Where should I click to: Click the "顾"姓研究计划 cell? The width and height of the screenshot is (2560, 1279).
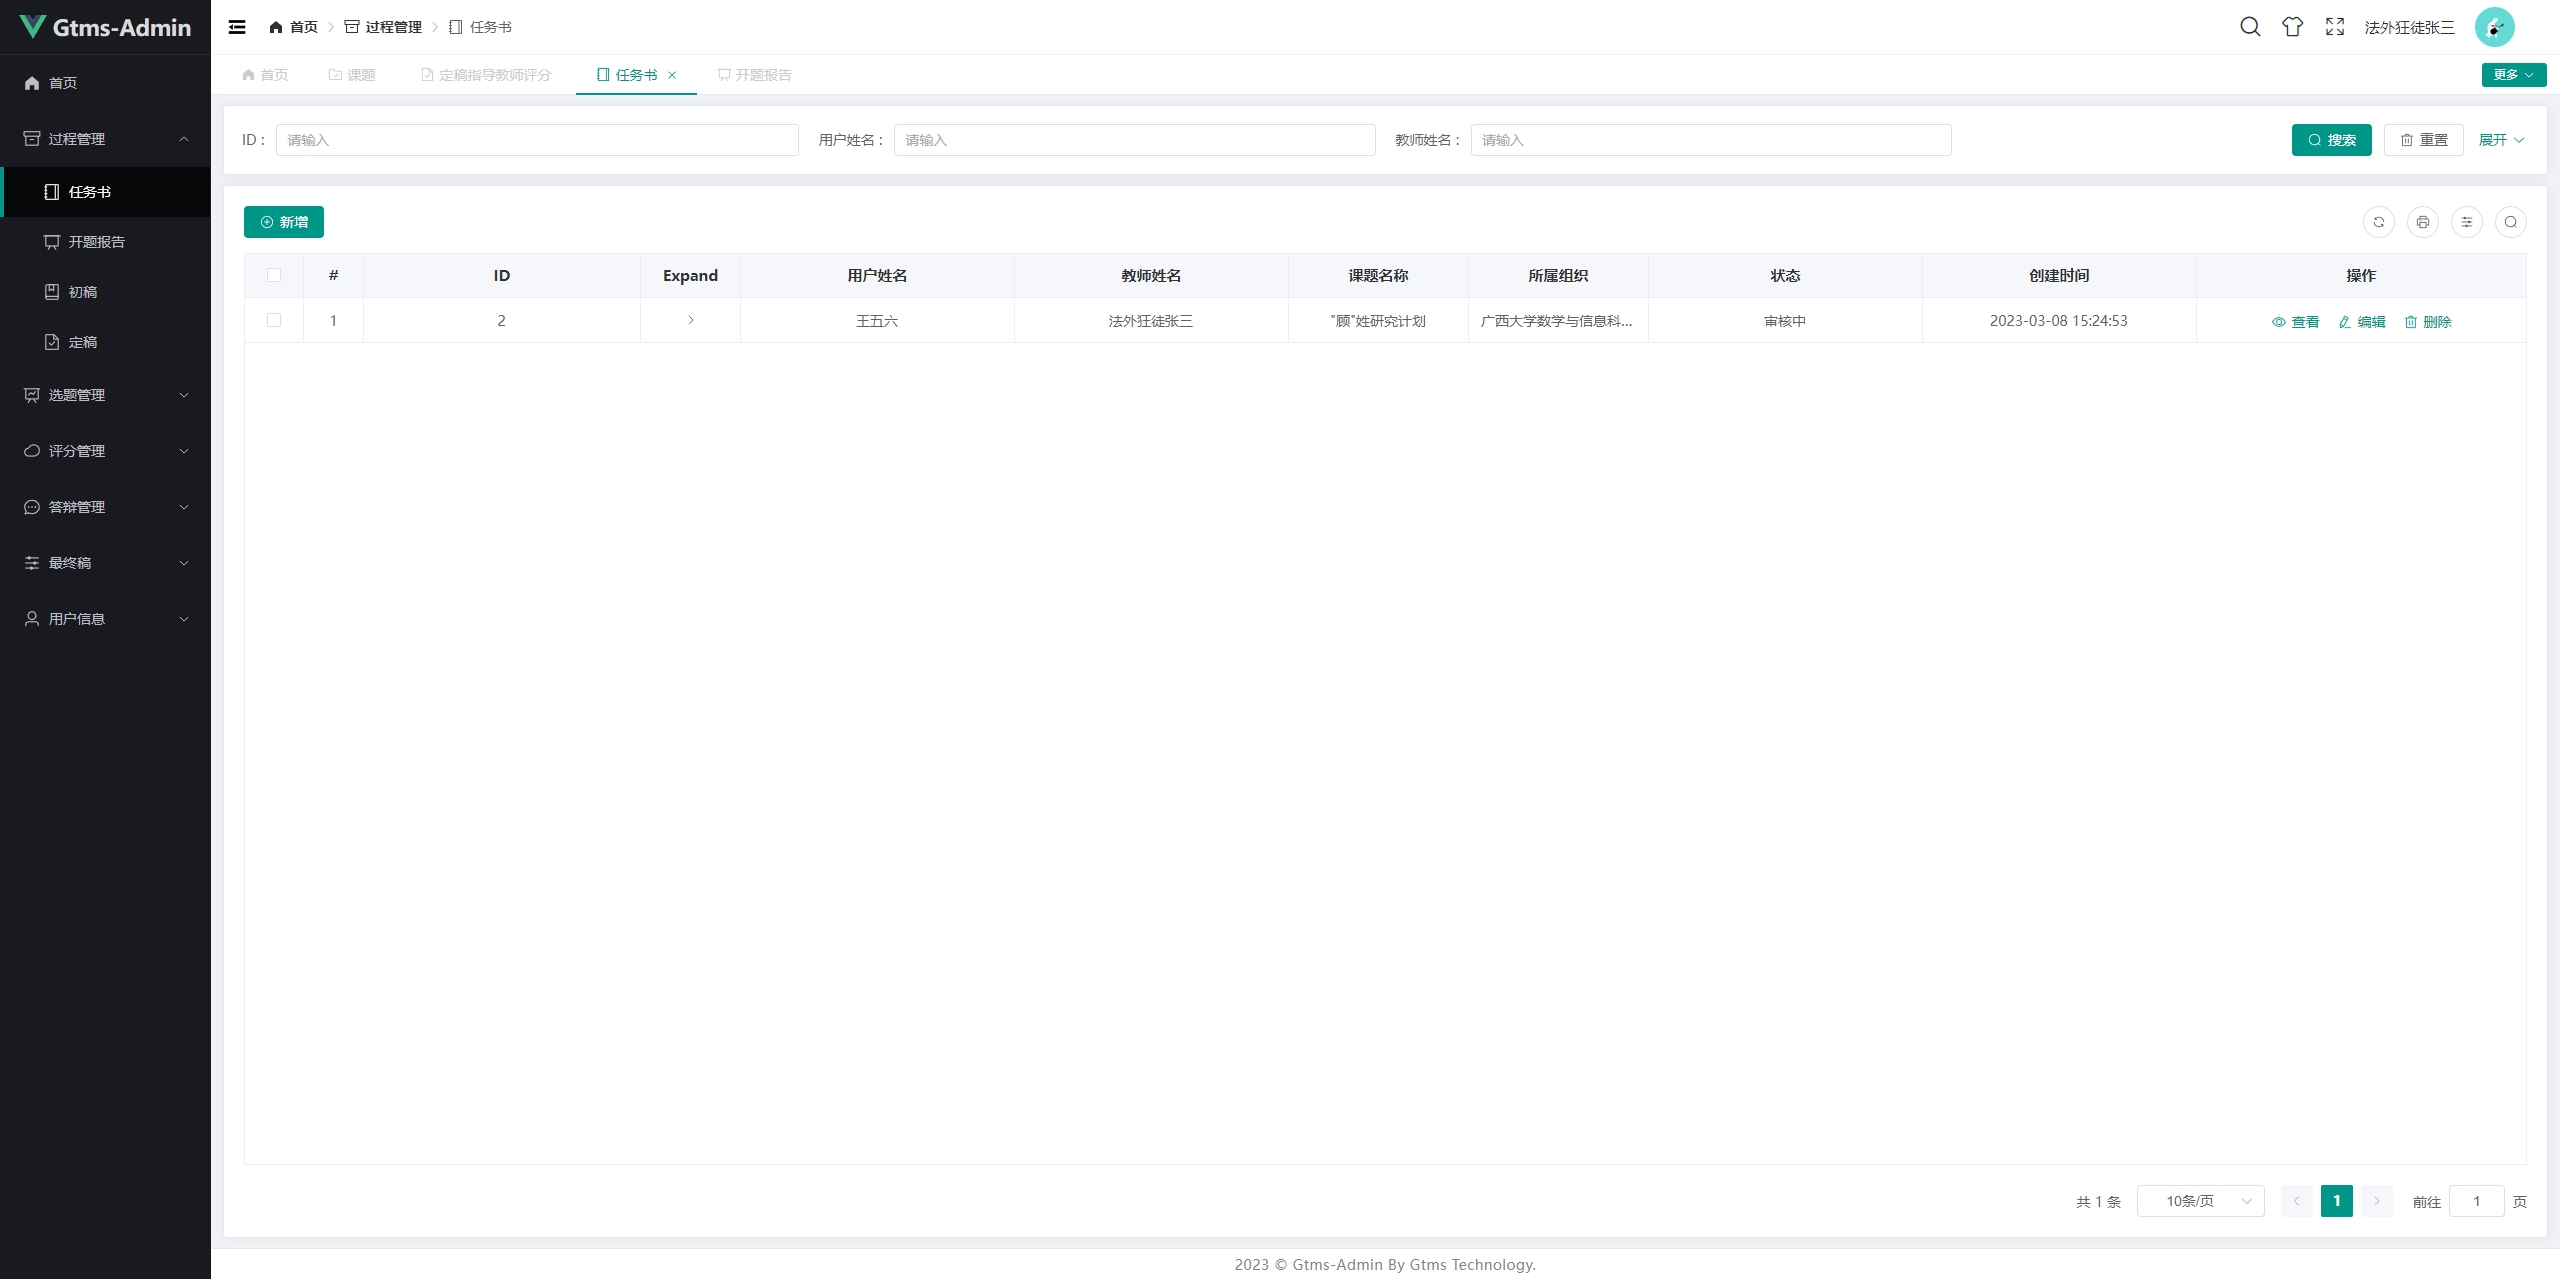point(1378,321)
